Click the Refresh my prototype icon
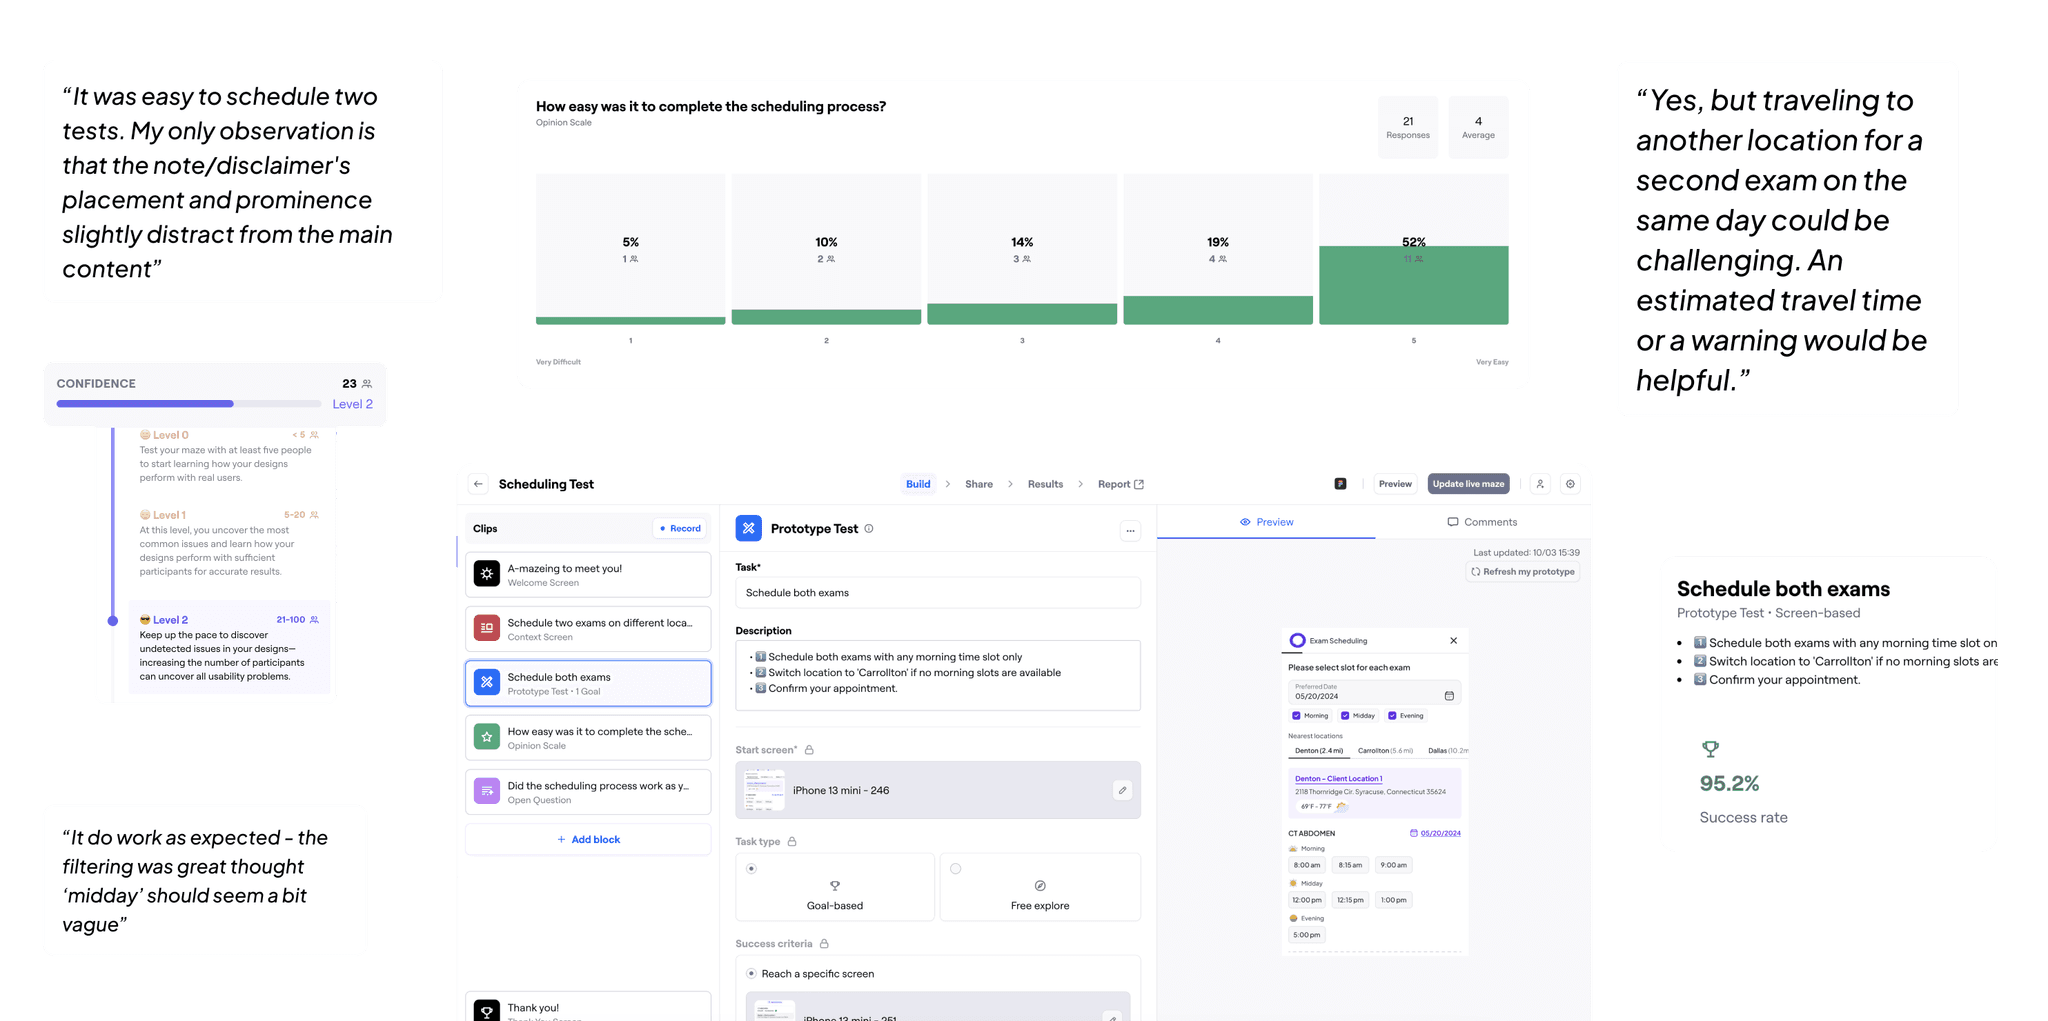 [x=1476, y=571]
